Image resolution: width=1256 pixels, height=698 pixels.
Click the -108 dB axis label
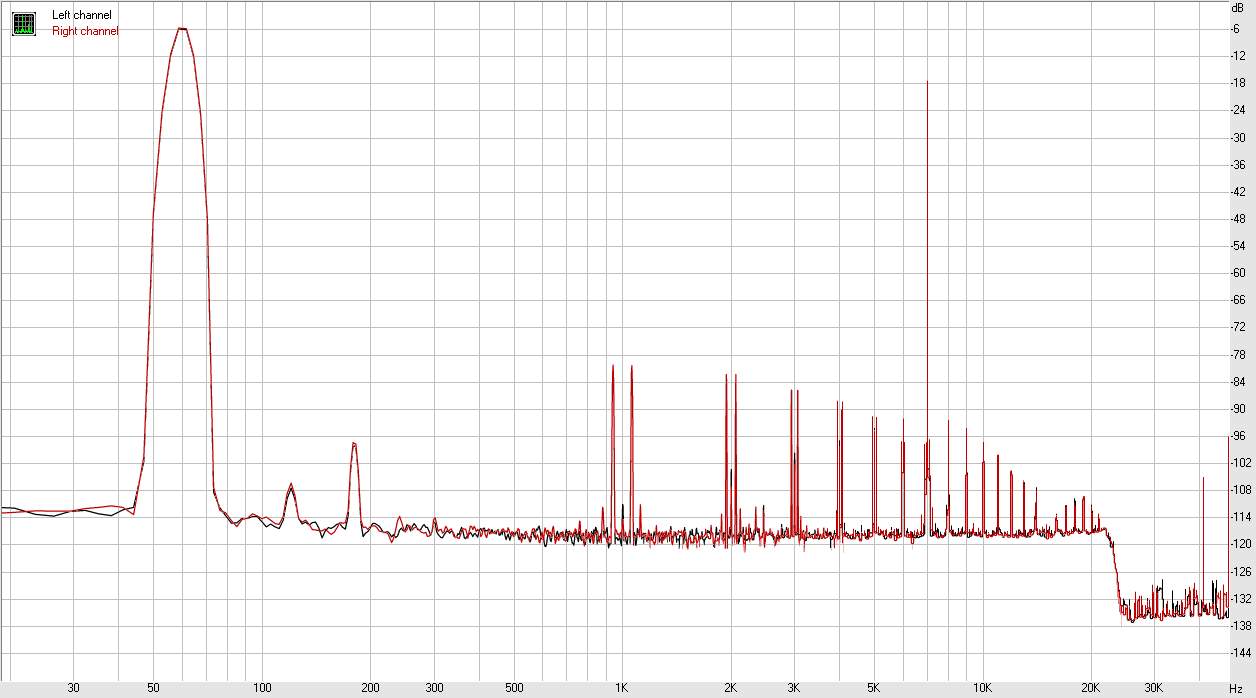click(1241, 490)
